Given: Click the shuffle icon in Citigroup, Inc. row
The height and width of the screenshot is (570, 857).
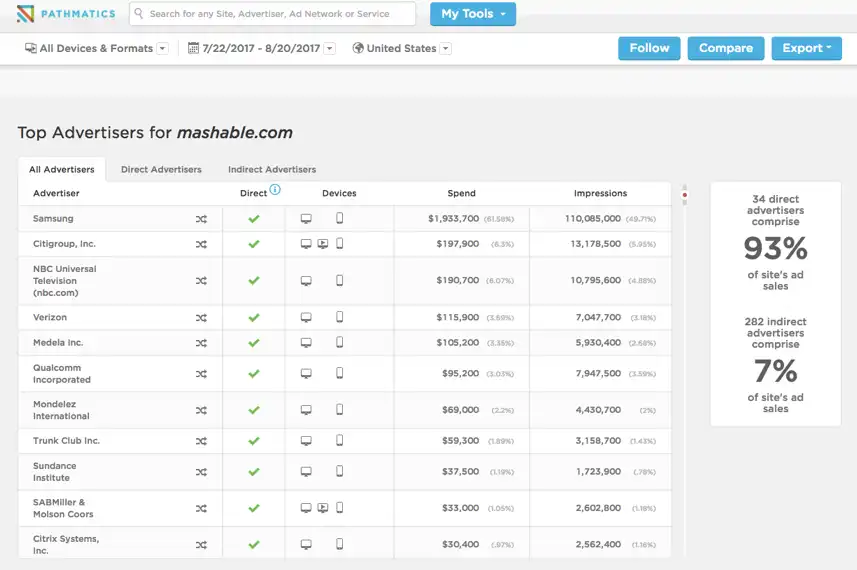Looking at the screenshot, I should [201, 244].
